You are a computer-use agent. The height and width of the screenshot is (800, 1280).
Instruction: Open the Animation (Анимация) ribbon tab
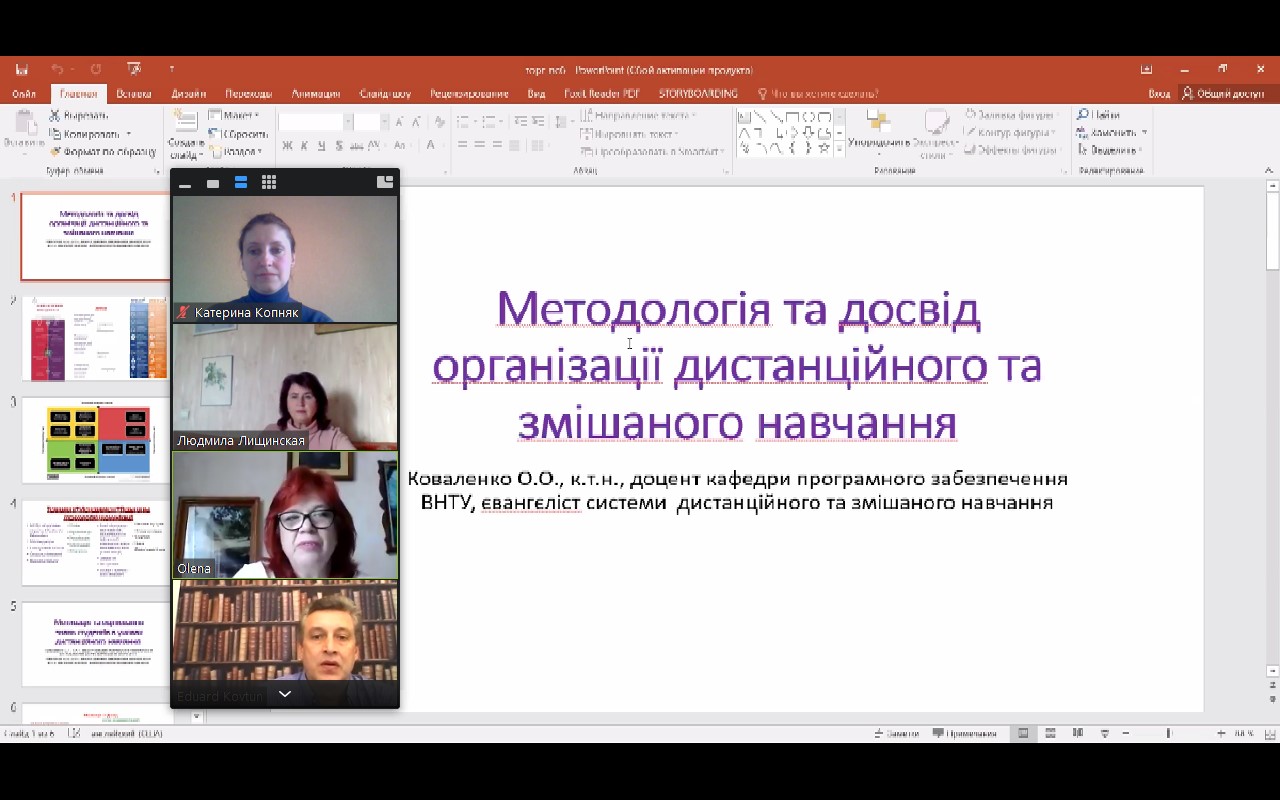pos(315,94)
